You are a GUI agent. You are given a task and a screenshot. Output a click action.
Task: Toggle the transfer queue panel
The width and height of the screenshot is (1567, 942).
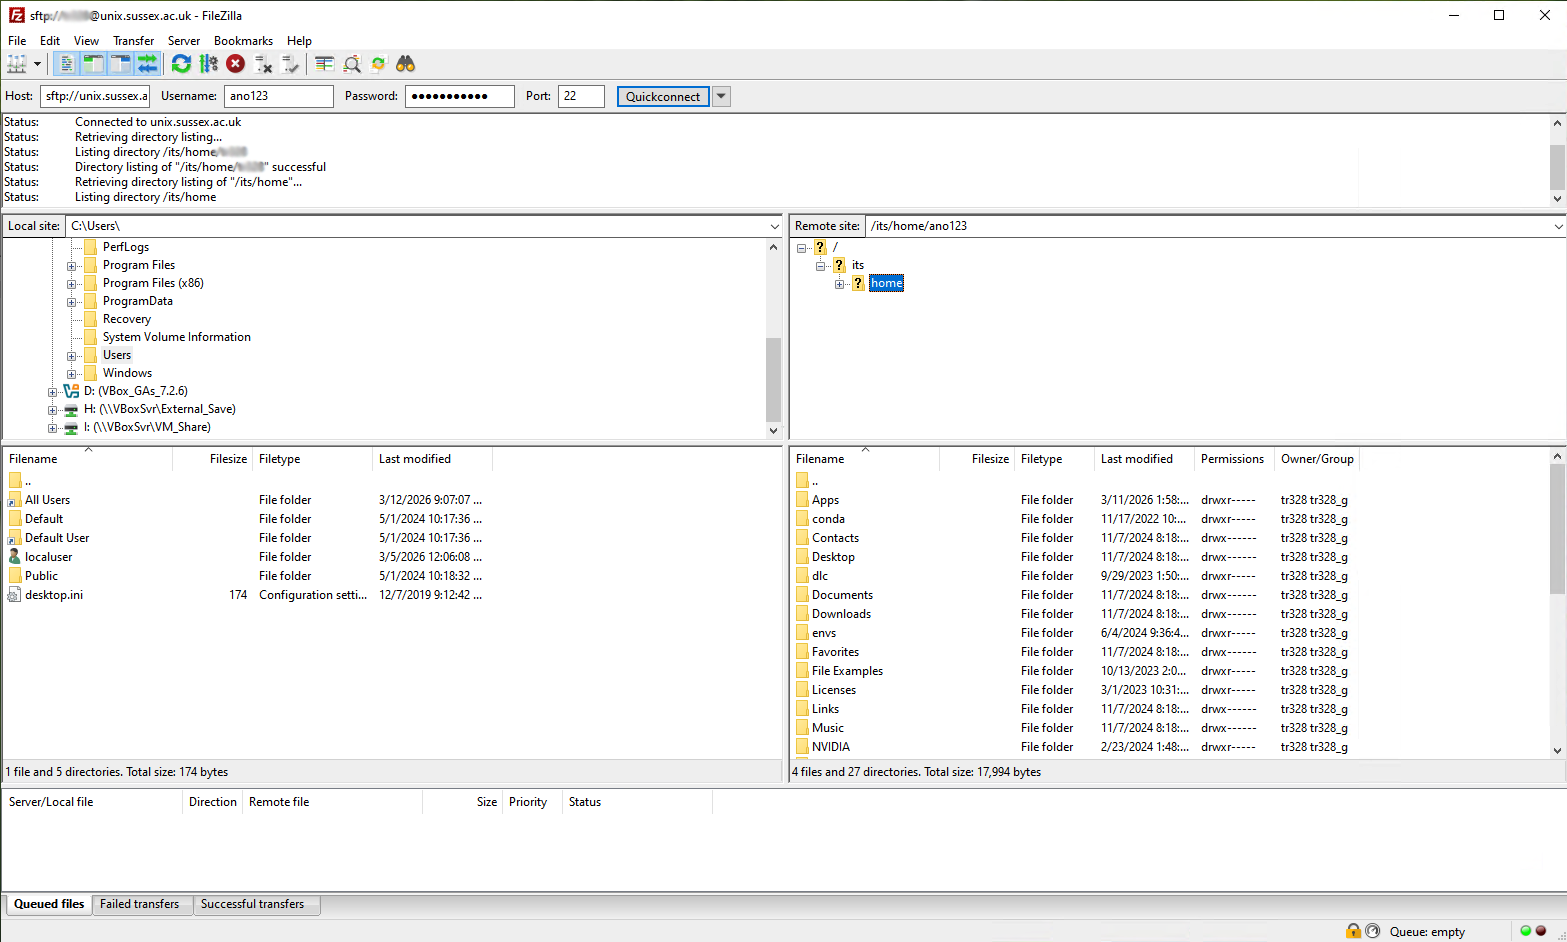(x=146, y=63)
